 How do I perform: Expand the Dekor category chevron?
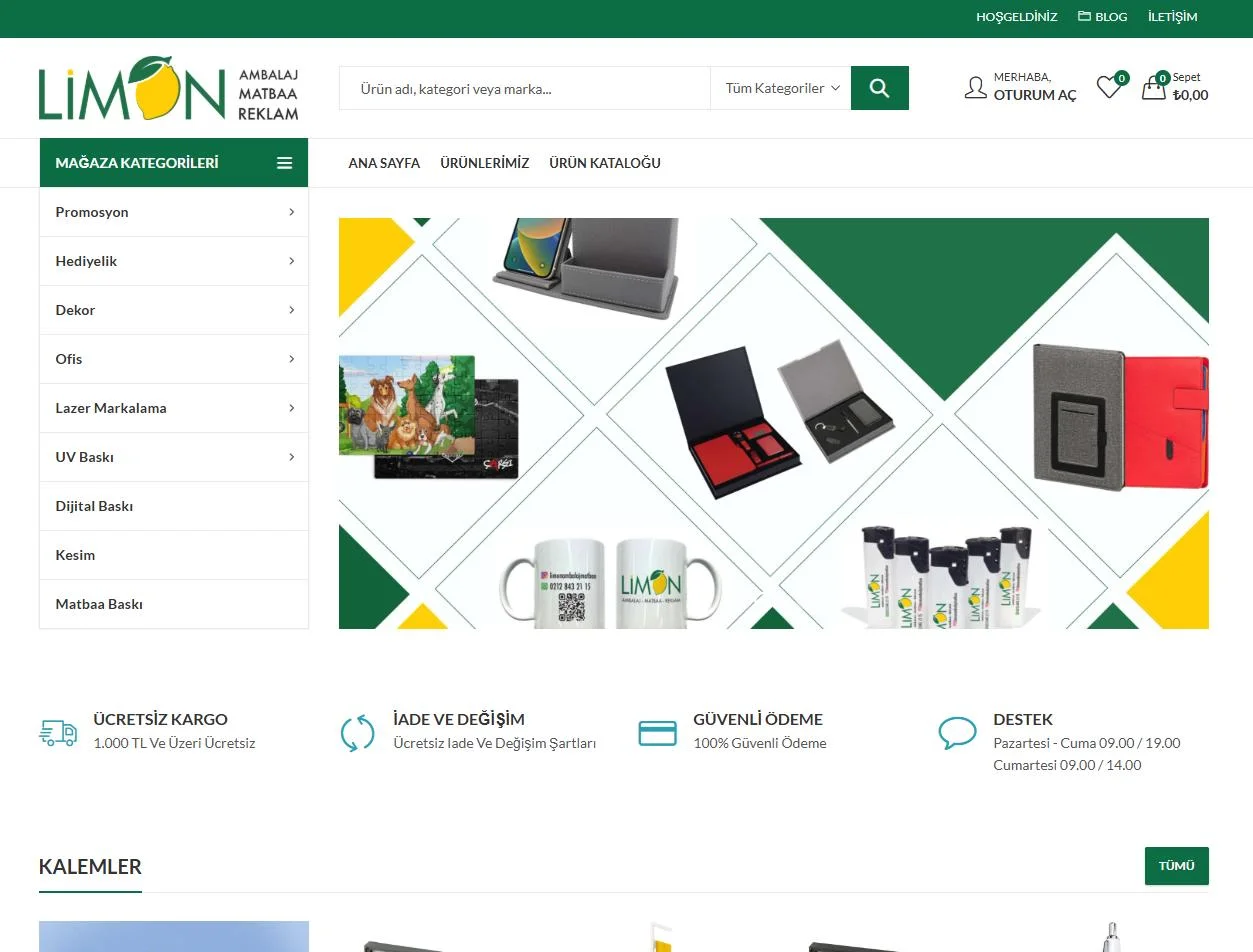point(291,310)
